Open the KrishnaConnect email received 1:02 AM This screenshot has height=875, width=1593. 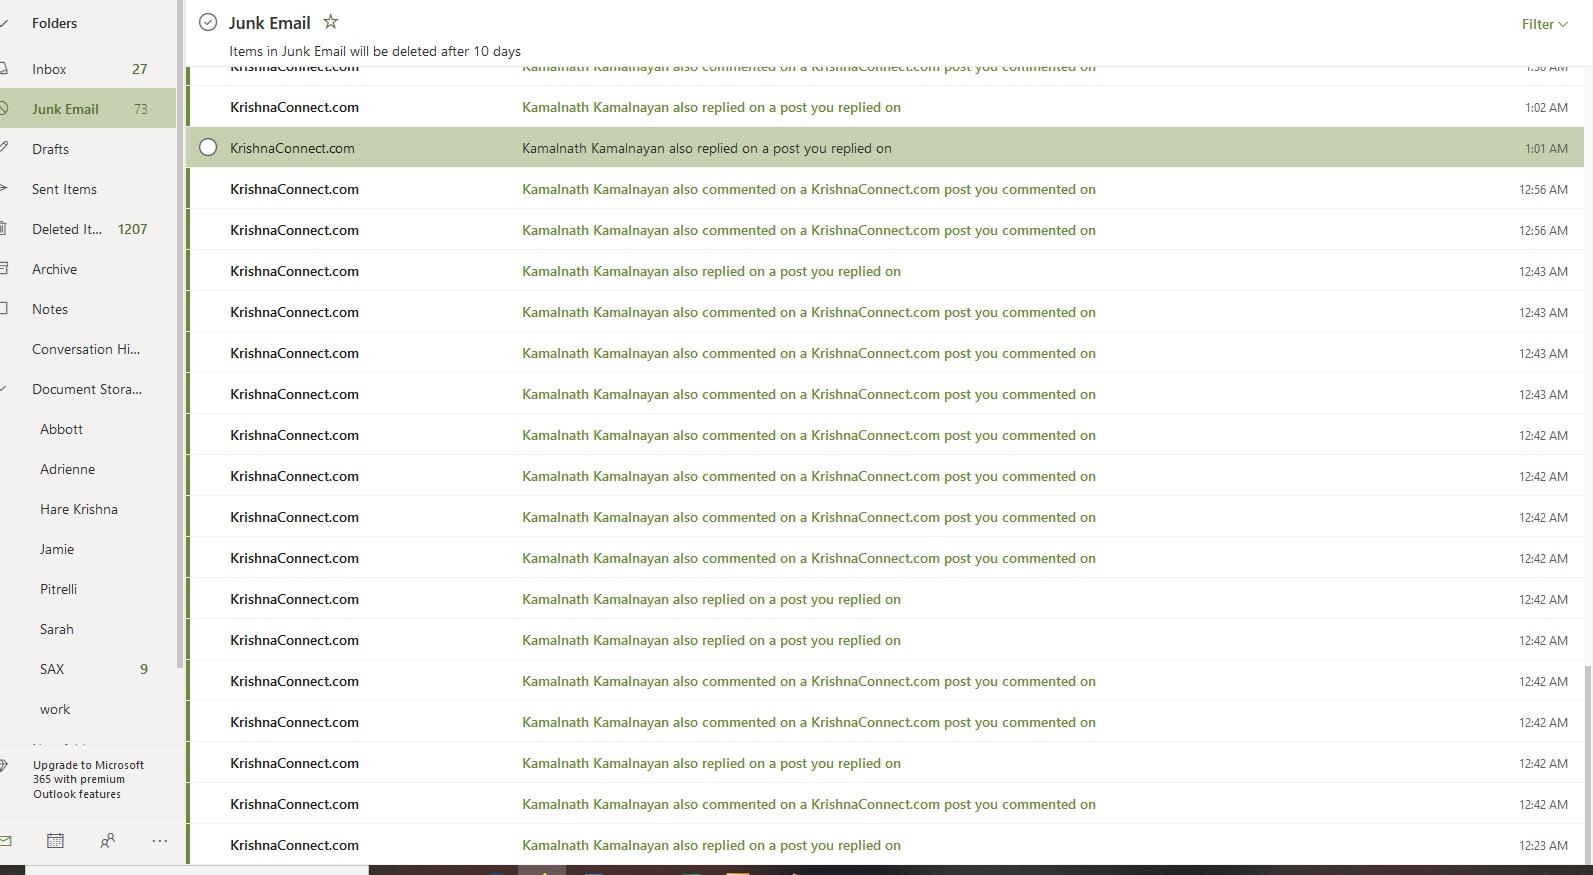click(x=885, y=107)
